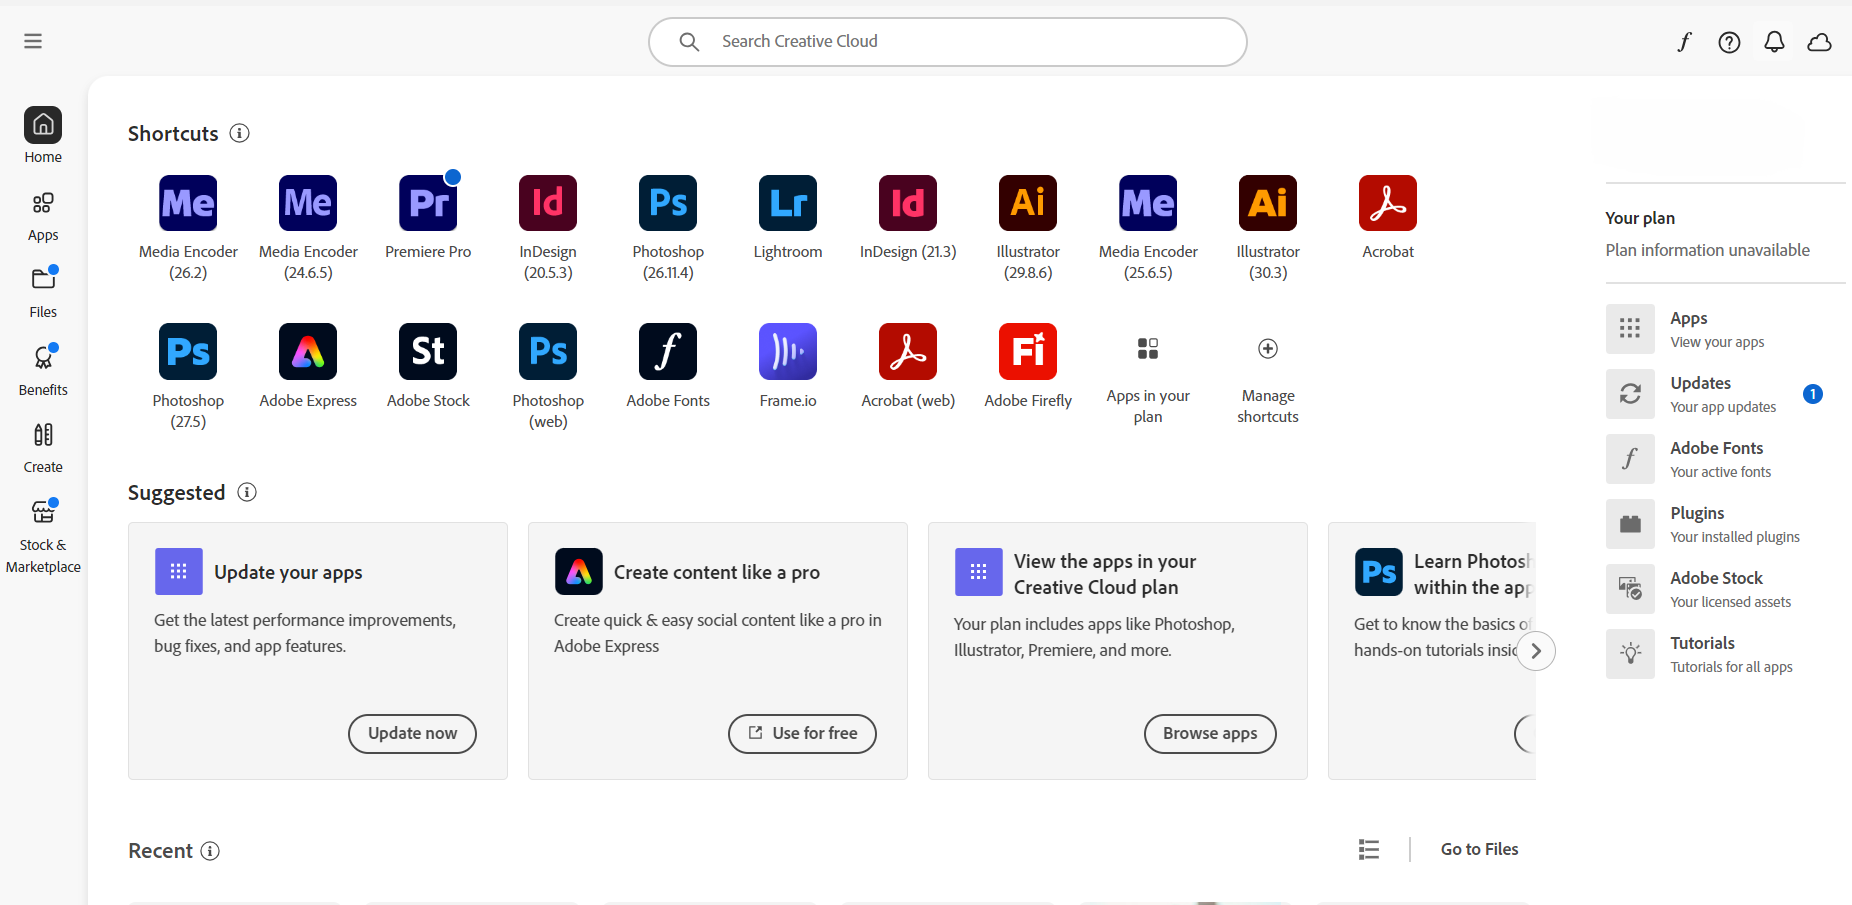Click Update now button
Image resolution: width=1852 pixels, height=905 pixels.
(412, 733)
